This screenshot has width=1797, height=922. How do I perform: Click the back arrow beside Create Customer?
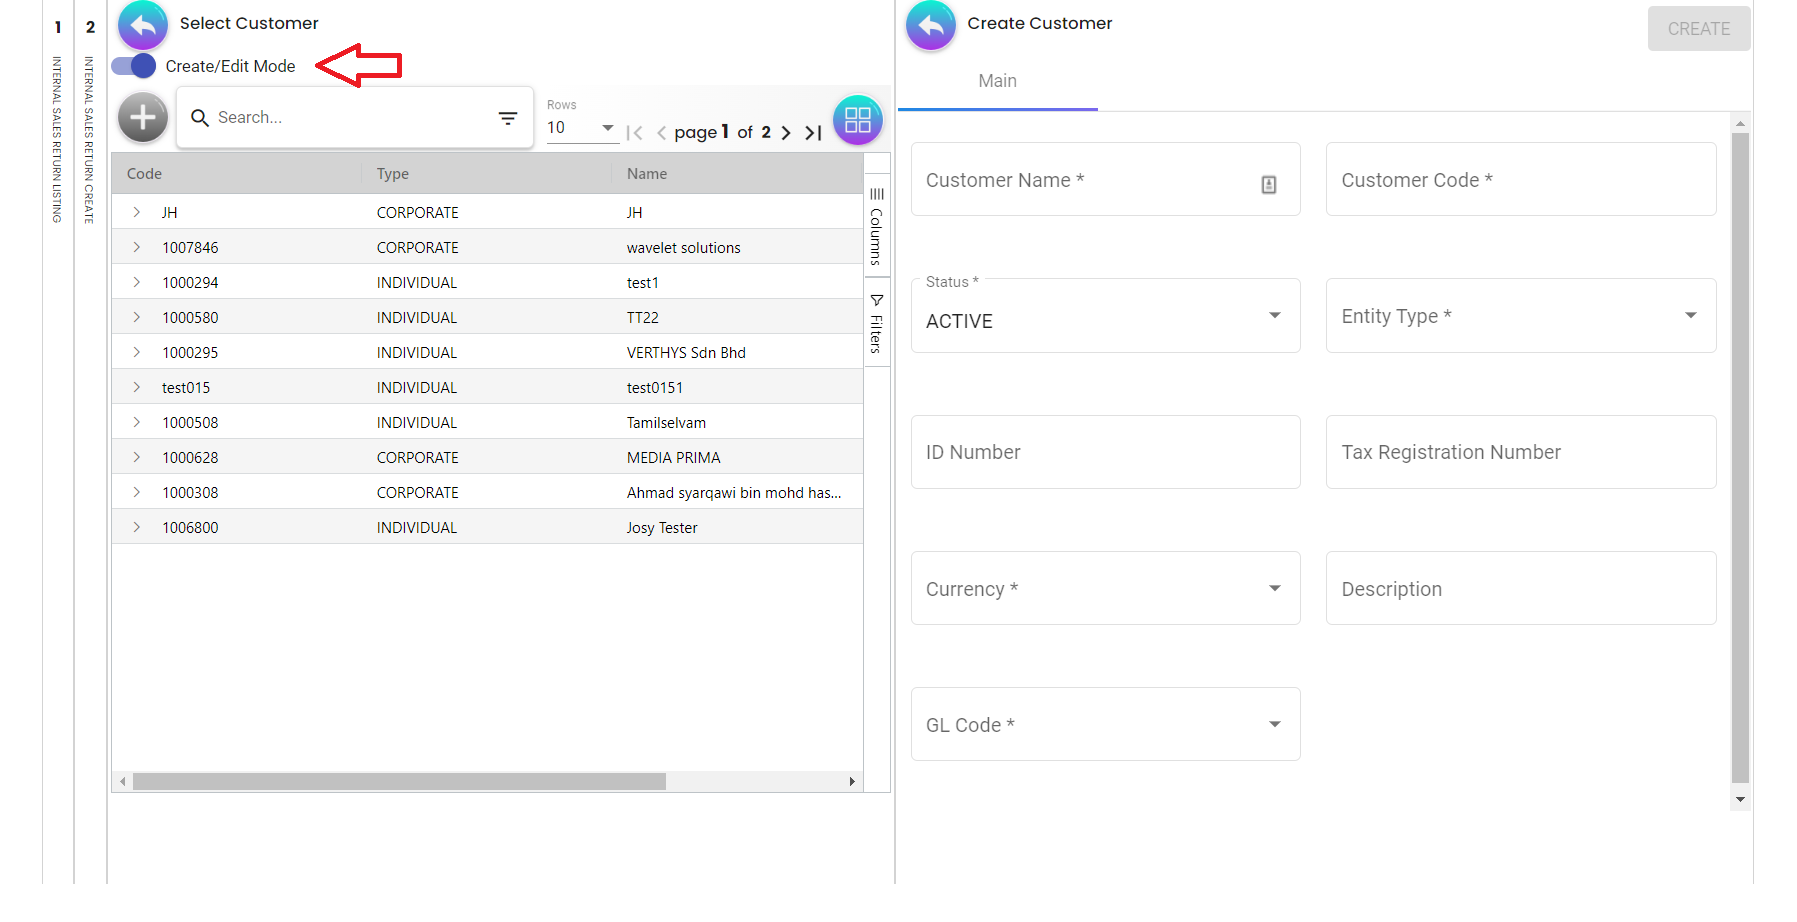pyautogui.click(x=931, y=25)
